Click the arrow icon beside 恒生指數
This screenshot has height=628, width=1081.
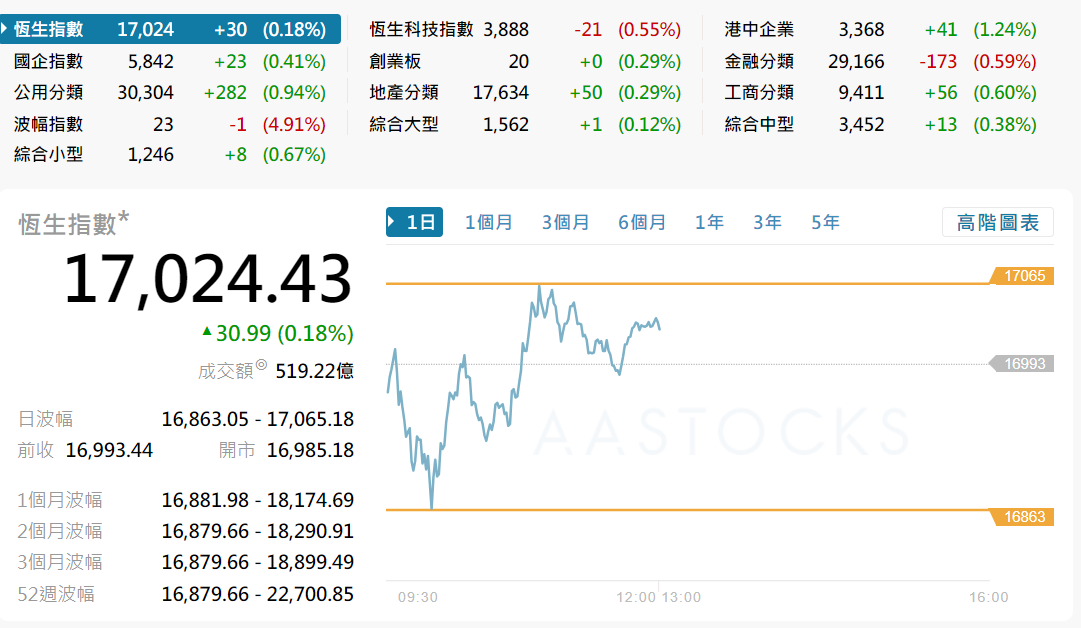(x=6, y=29)
